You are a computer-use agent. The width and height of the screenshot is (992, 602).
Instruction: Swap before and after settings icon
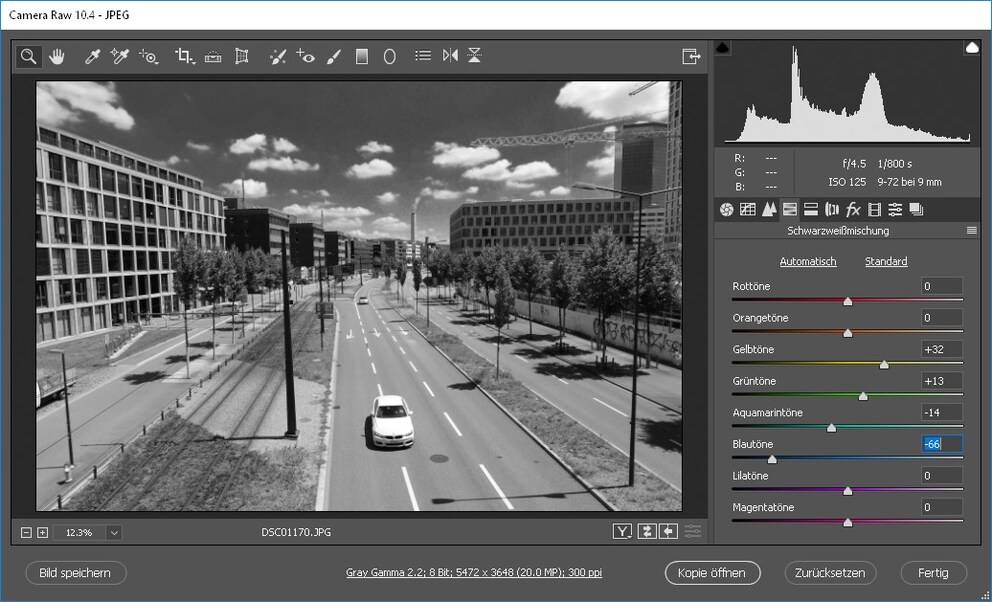646,532
